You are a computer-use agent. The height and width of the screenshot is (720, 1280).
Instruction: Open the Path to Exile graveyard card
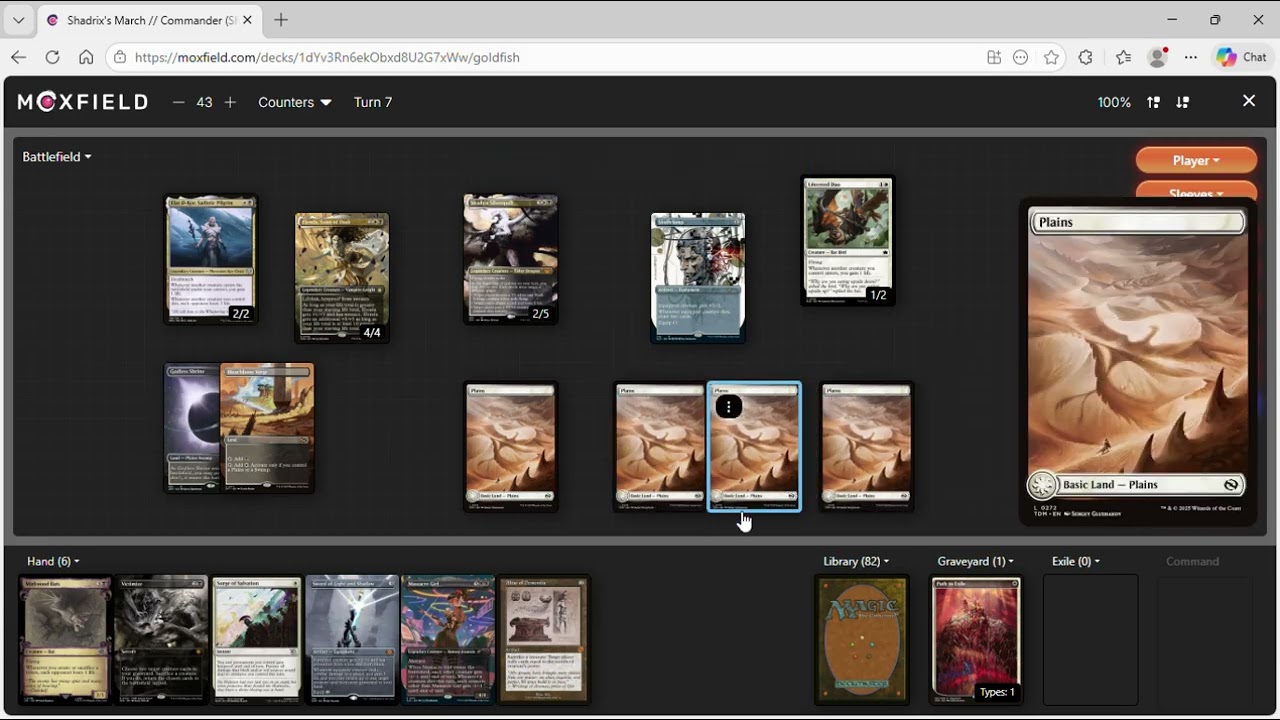tap(977, 640)
